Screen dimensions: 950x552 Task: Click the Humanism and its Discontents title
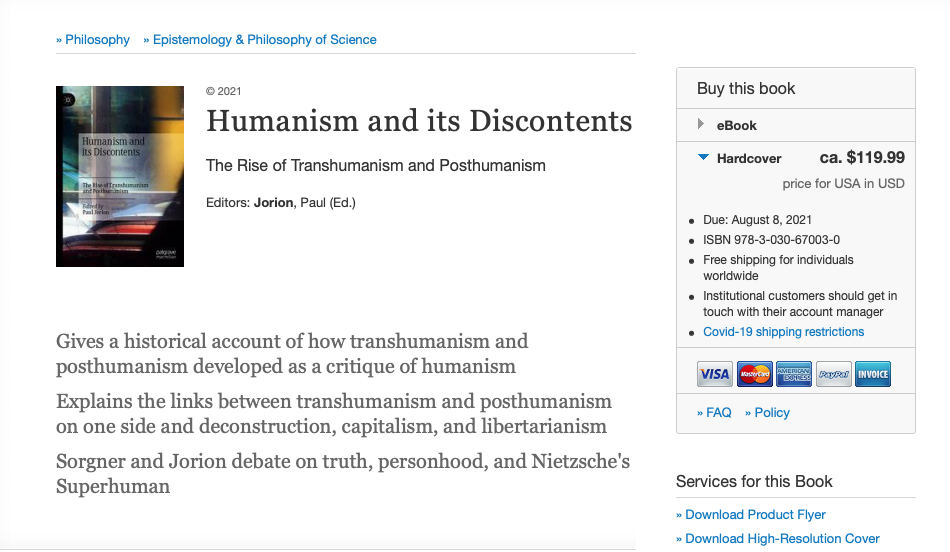point(419,121)
